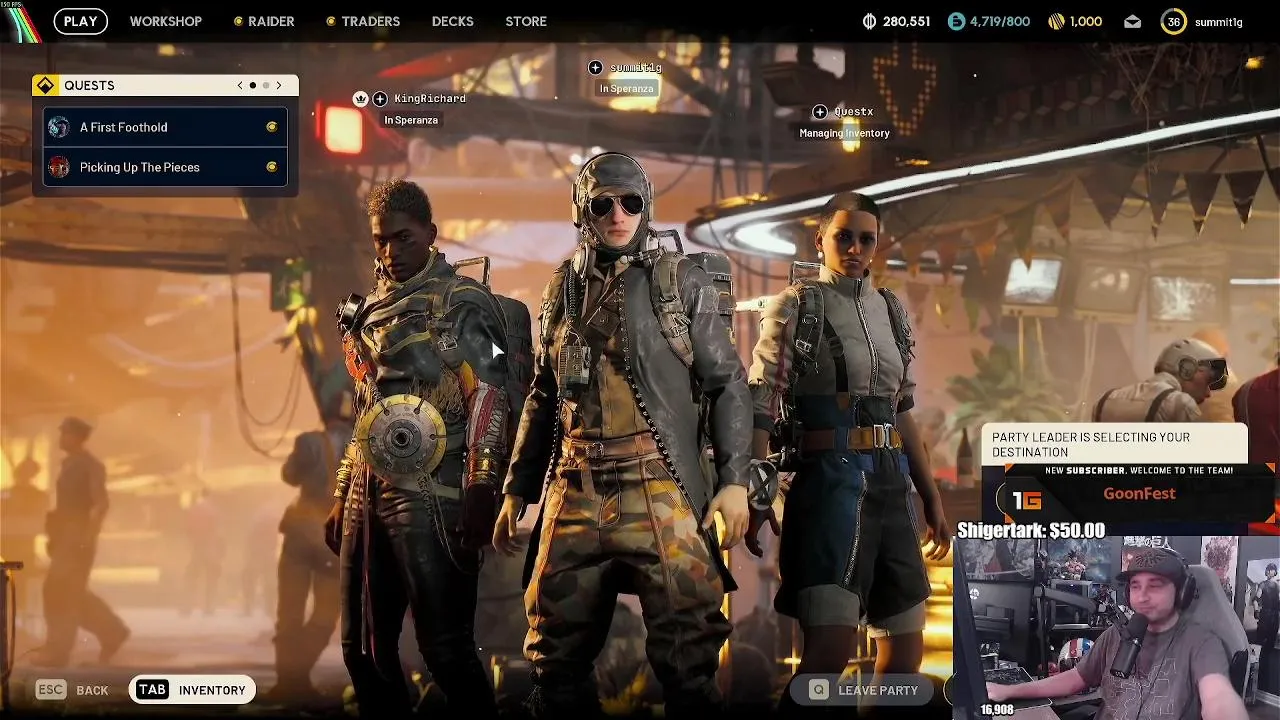The width and height of the screenshot is (1280, 720).
Task: Click the coin currency icon beside 280,551
Action: pyautogui.click(x=870, y=21)
